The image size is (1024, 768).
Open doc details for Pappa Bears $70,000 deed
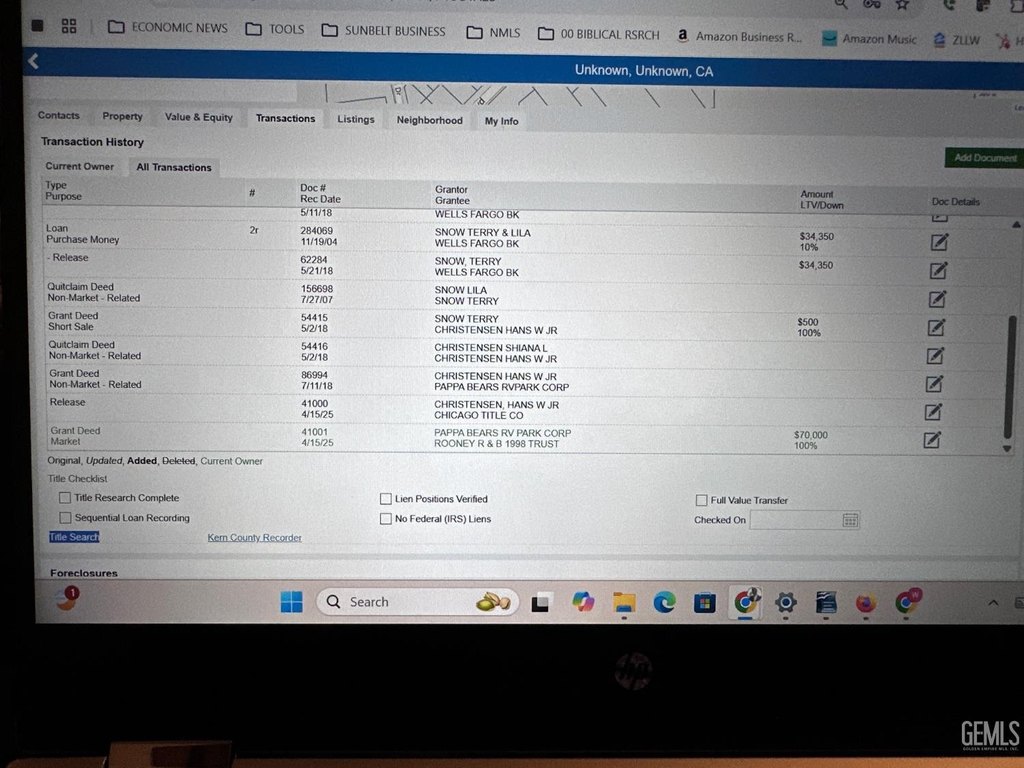click(x=932, y=440)
